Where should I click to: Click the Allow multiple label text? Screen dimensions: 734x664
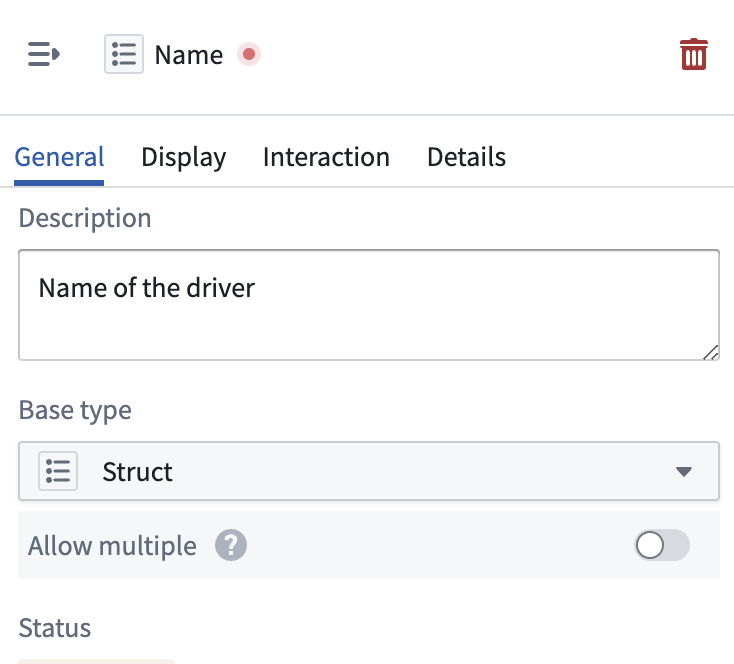(112, 546)
